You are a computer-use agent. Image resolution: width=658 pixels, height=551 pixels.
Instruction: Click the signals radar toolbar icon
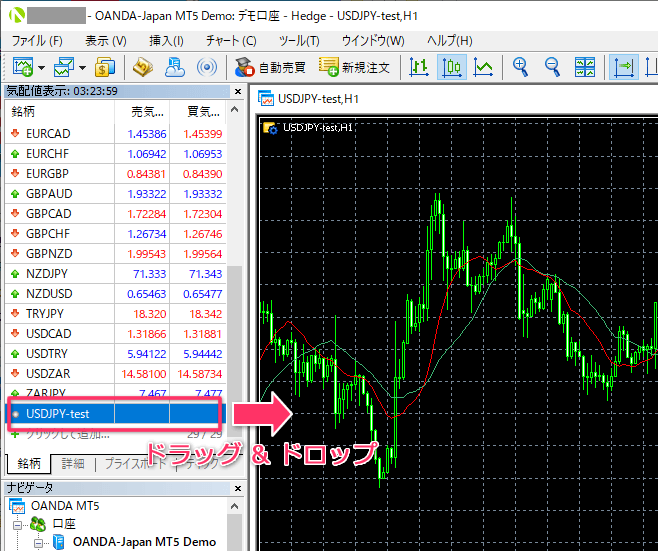[207, 67]
